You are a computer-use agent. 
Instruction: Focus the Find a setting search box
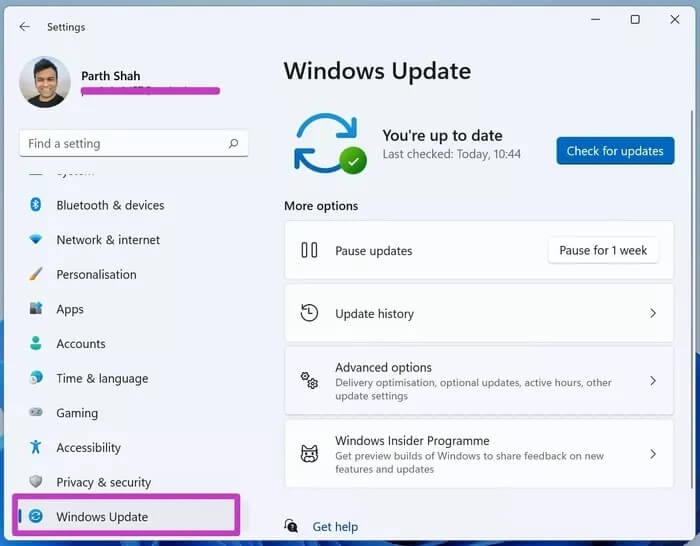[133, 143]
